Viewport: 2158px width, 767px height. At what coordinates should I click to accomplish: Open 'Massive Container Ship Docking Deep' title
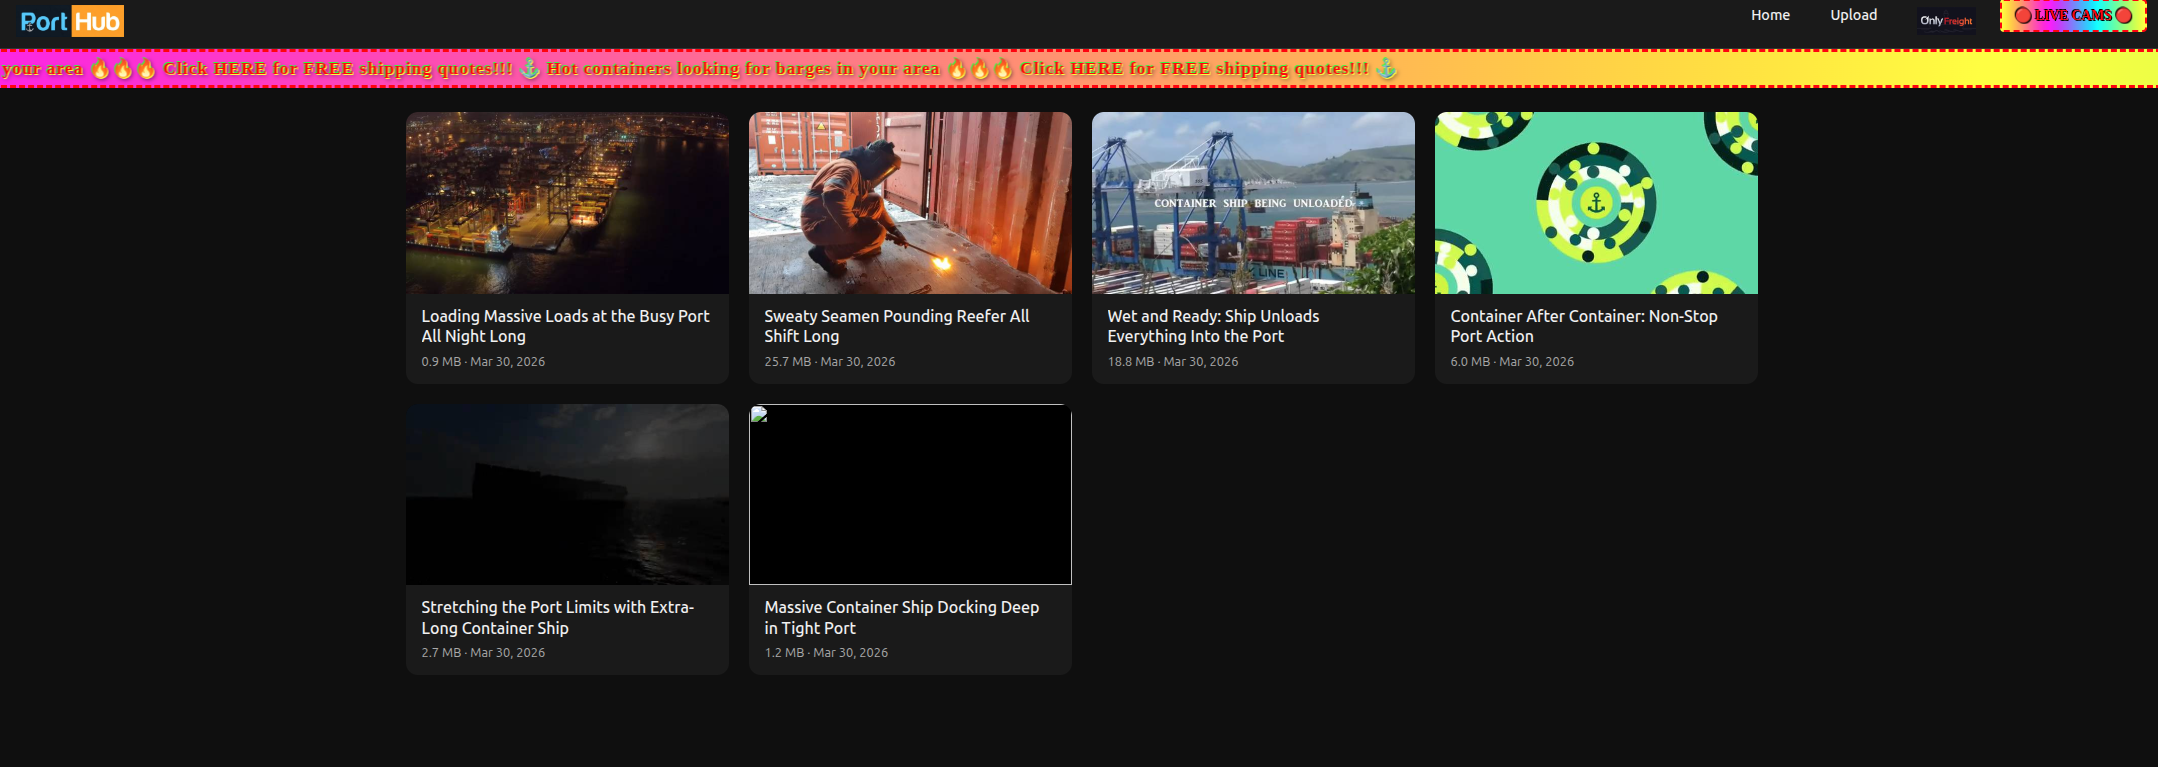[901, 617]
